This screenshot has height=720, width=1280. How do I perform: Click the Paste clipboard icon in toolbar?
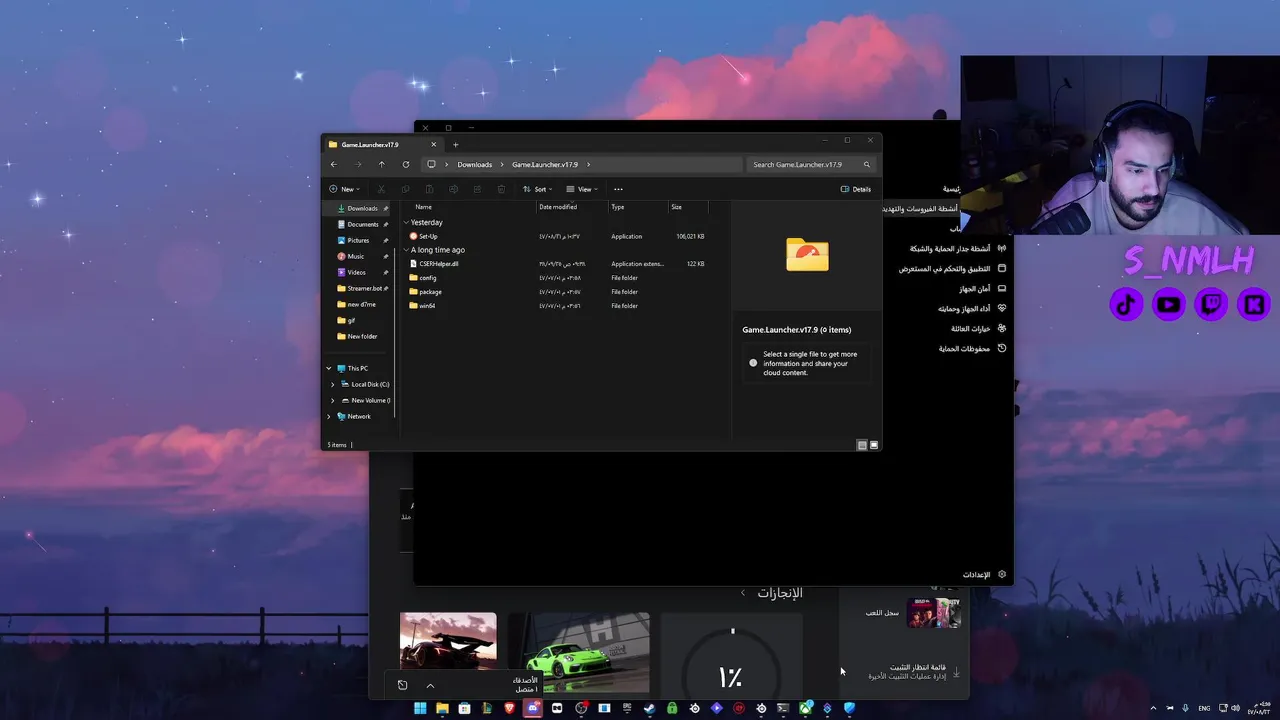[x=429, y=189]
